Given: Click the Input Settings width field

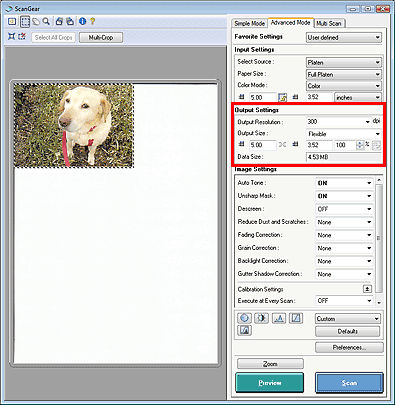Looking at the screenshot, I should [262, 97].
